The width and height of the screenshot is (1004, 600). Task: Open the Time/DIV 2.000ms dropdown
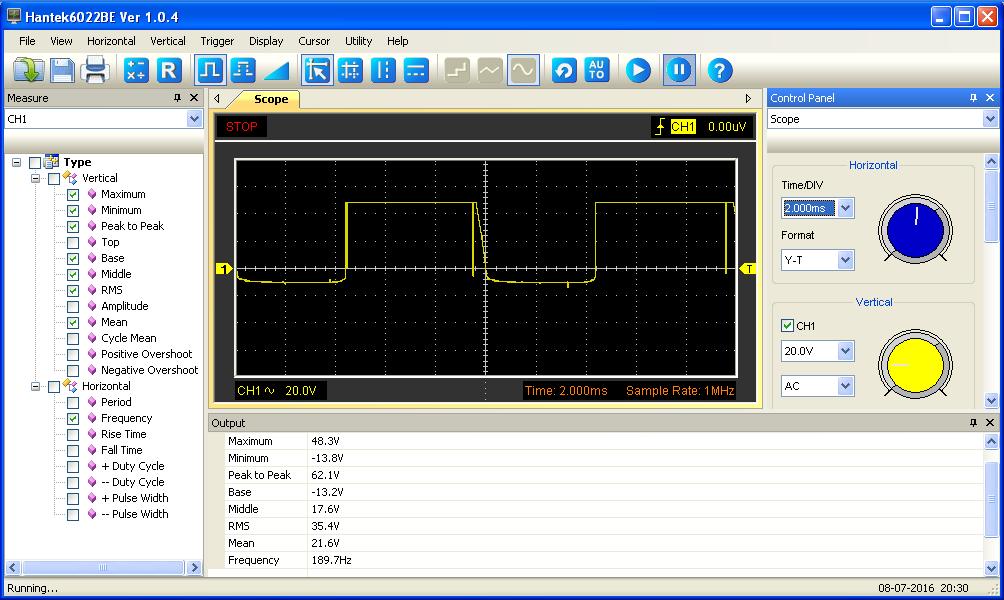coord(846,208)
